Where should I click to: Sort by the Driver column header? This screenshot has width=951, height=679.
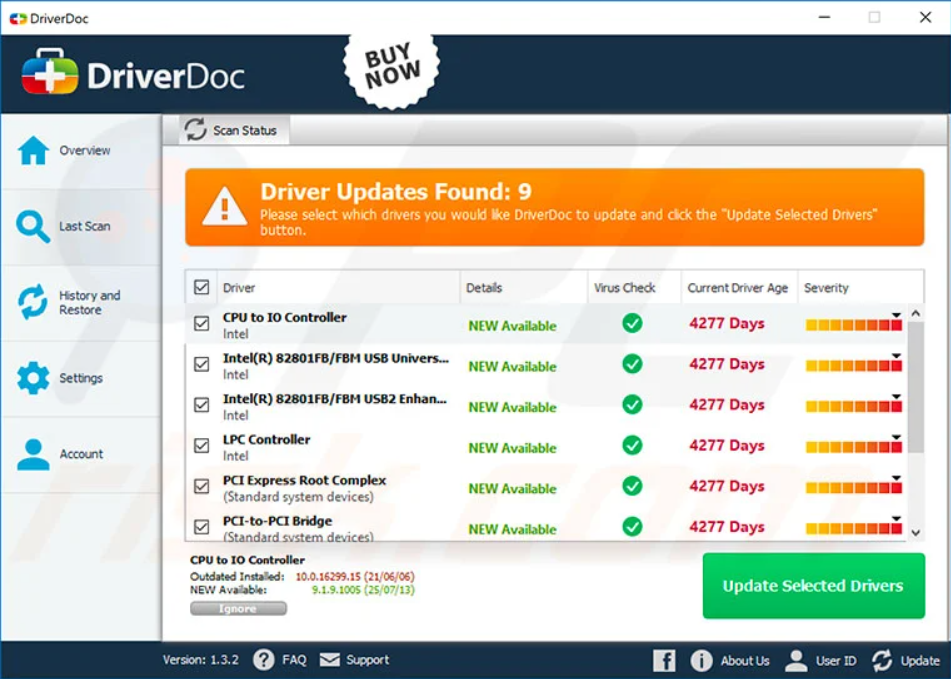tap(338, 287)
